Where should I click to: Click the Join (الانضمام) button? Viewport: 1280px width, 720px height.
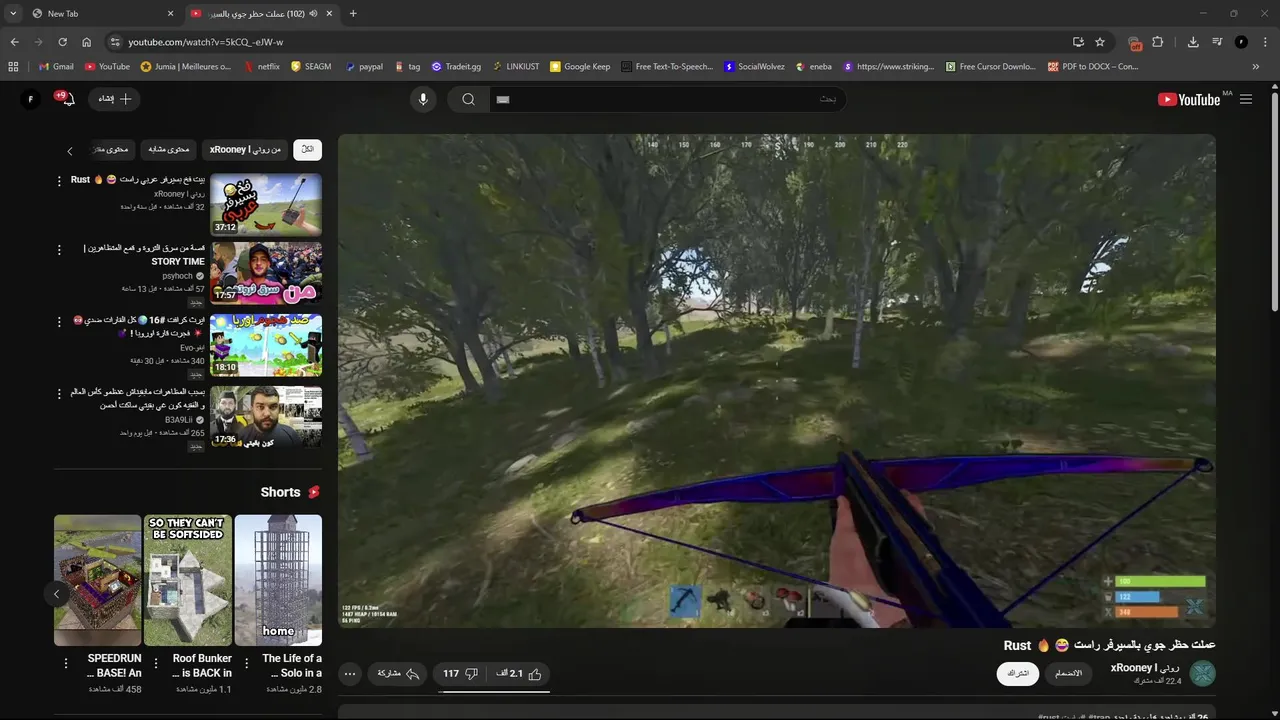(x=1069, y=674)
